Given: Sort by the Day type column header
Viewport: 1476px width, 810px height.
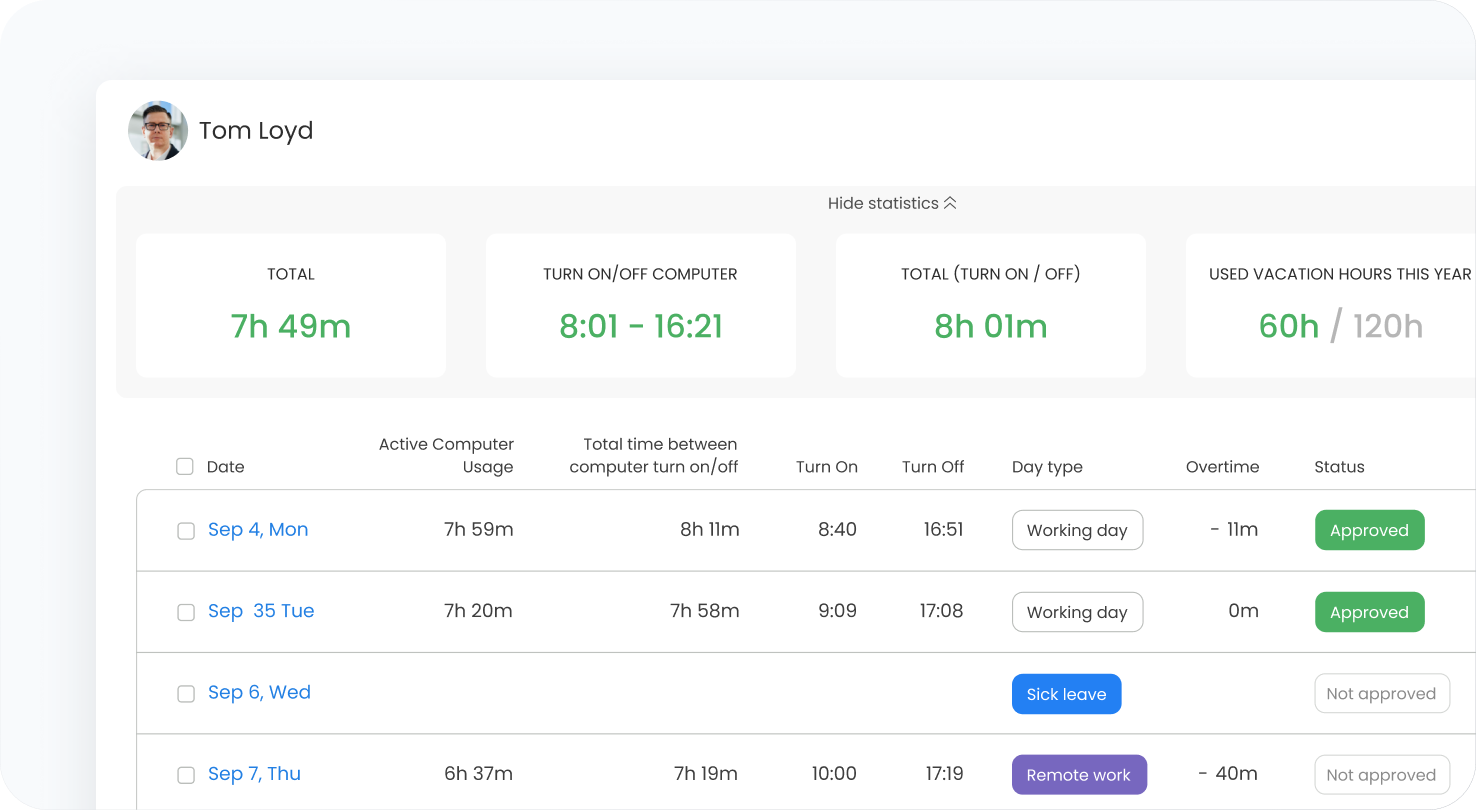Looking at the screenshot, I should (x=1047, y=467).
